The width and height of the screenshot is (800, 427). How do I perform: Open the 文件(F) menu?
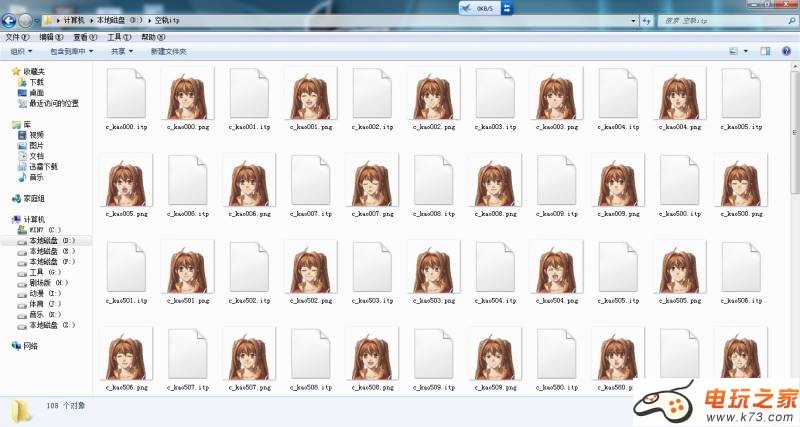click(13, 37)
